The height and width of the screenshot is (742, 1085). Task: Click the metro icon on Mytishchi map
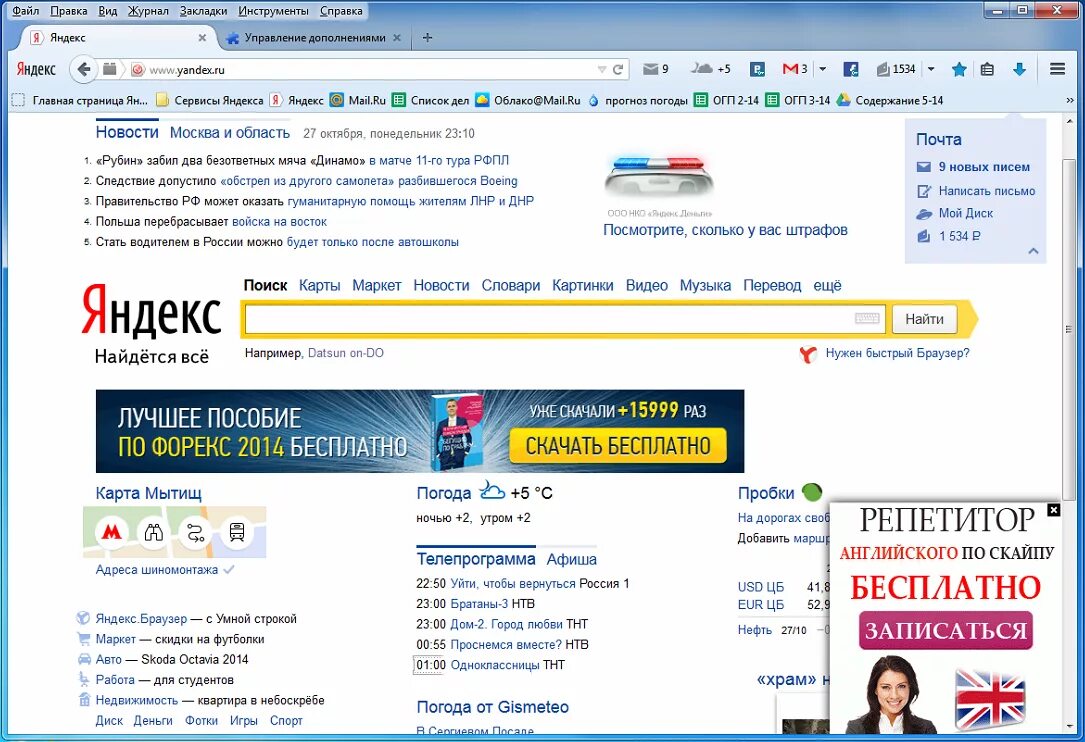point(112,532)
